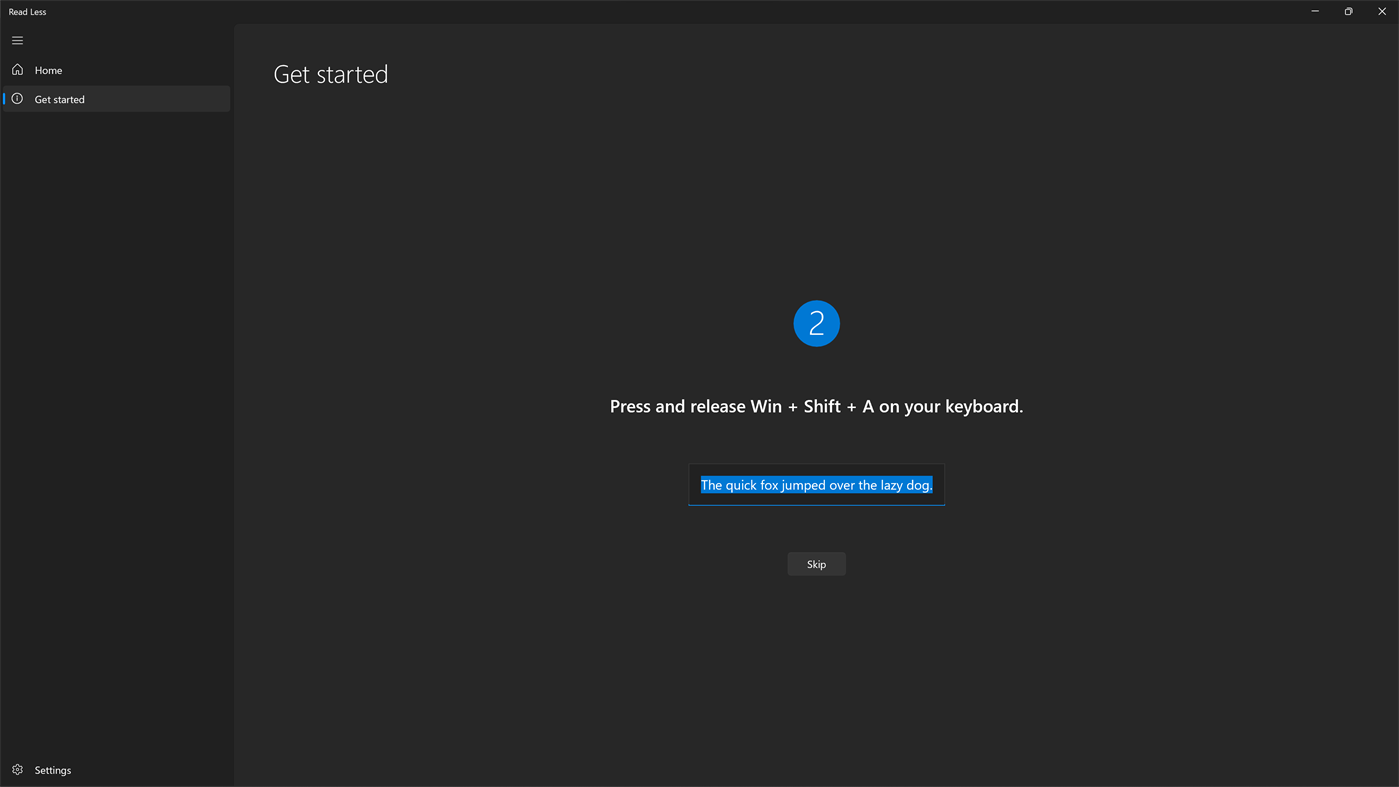Click the Settings gear icon
This screenshot has height=787, width=1399.
15,768
